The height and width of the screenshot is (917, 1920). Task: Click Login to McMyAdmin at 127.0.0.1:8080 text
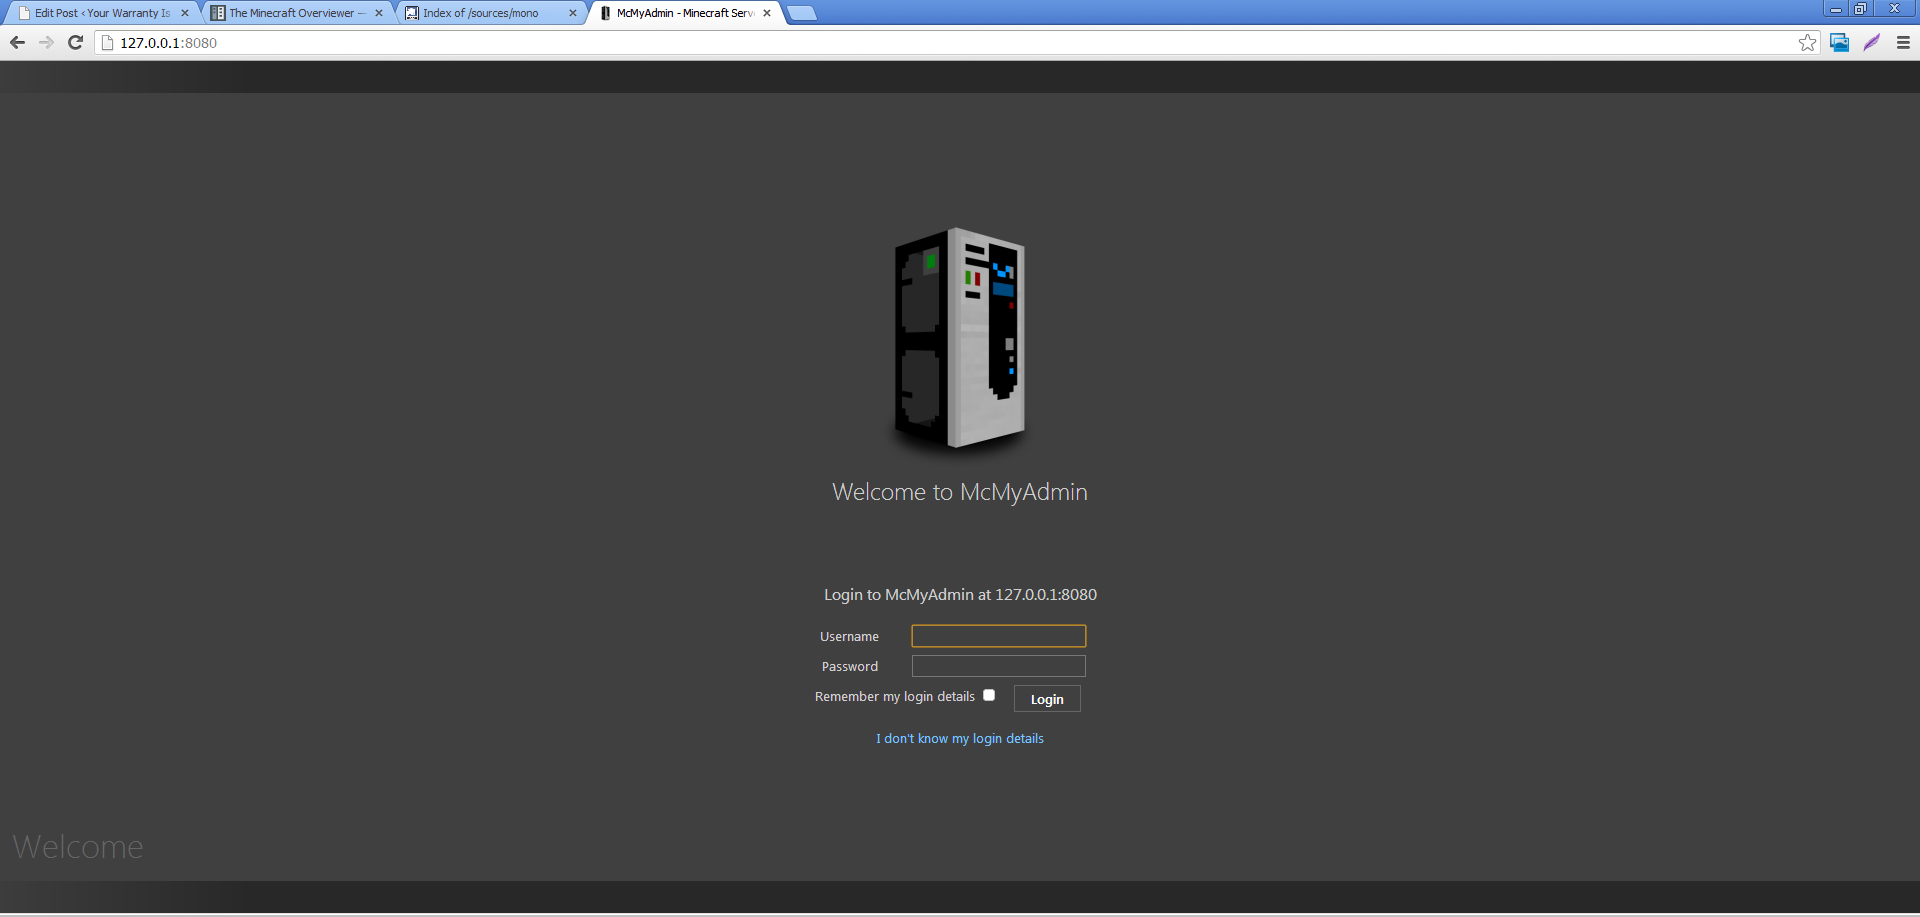pos(960,594)
